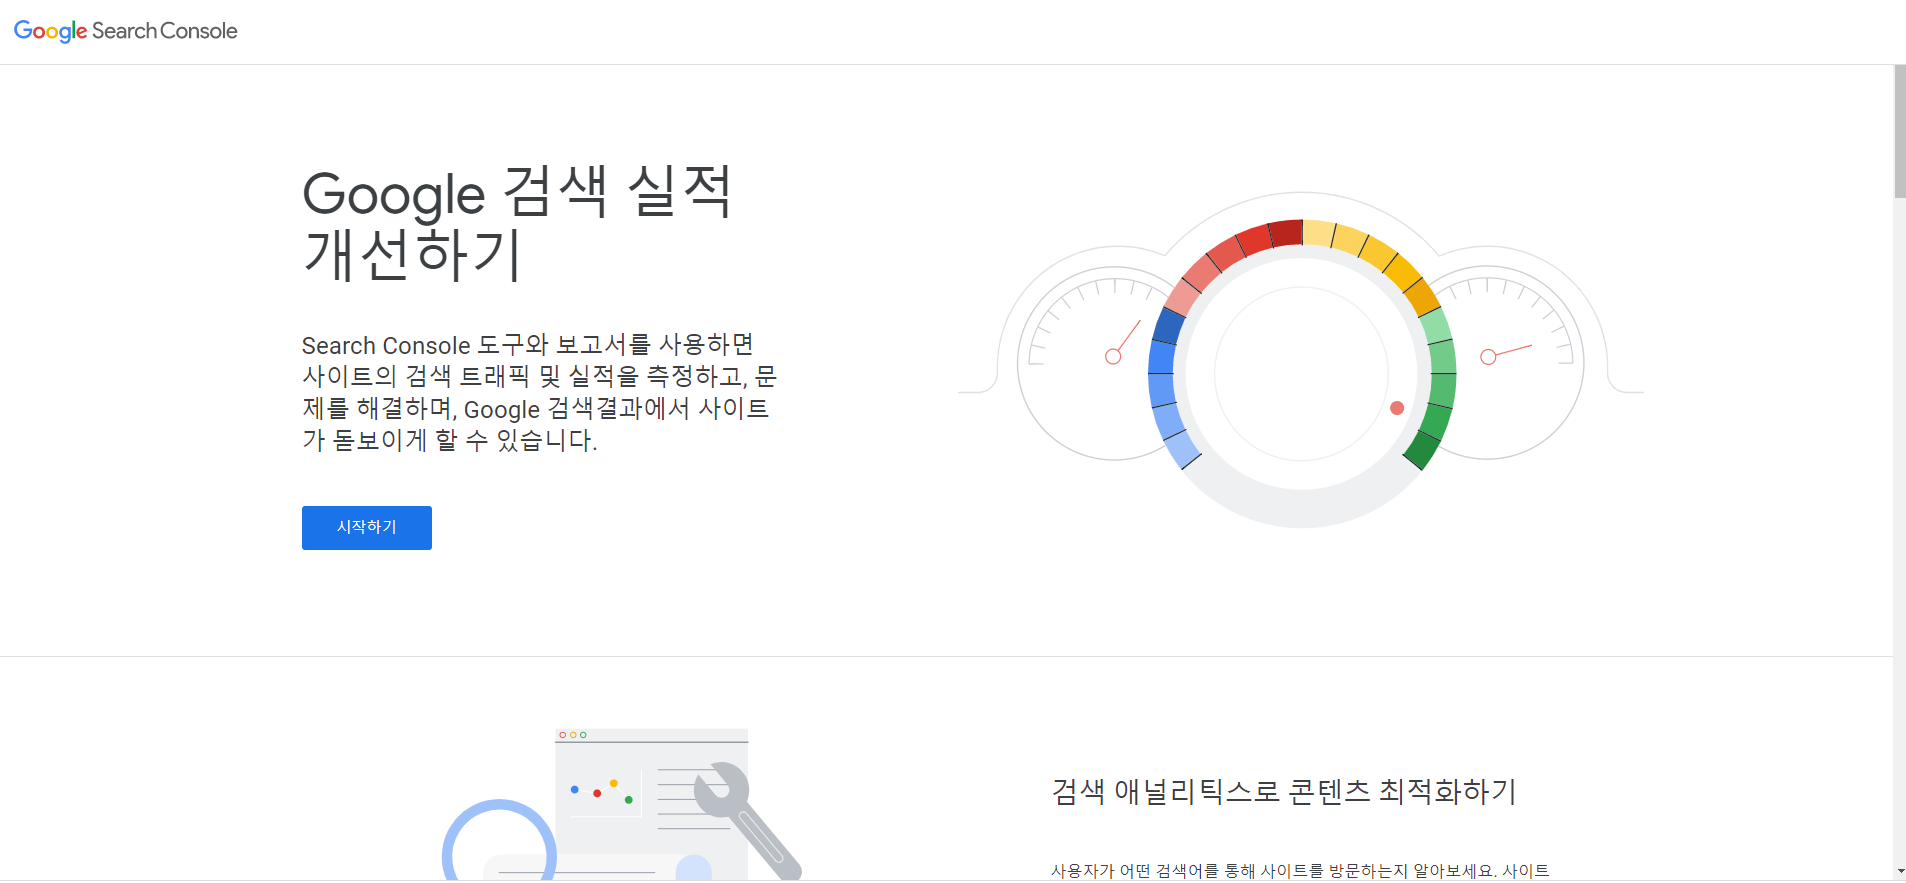Click the blue 시작하기 button
This screenshot has width=1906, height=883.
[x=367, y=528]
